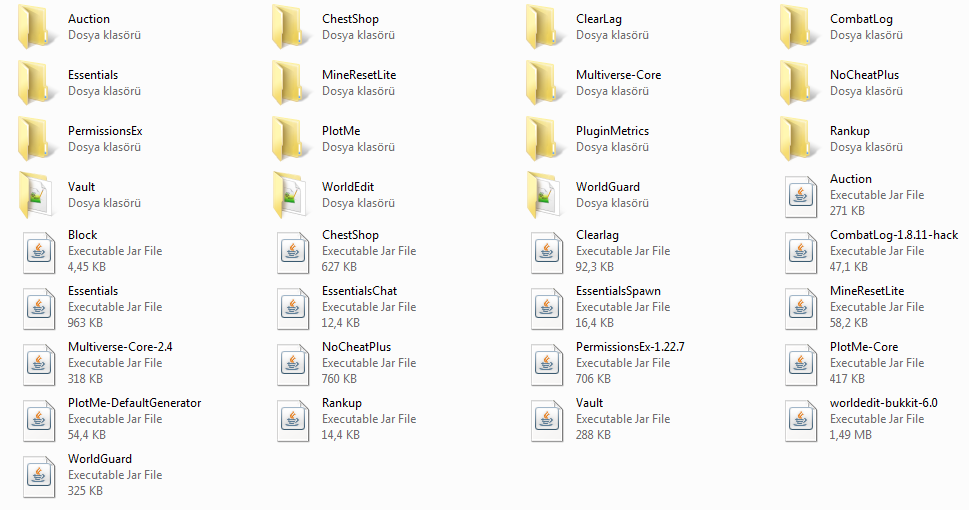Viewport: 969px width, 510px height.
Task: Open the ClearLag folder icon
Action: click(543, 27)
